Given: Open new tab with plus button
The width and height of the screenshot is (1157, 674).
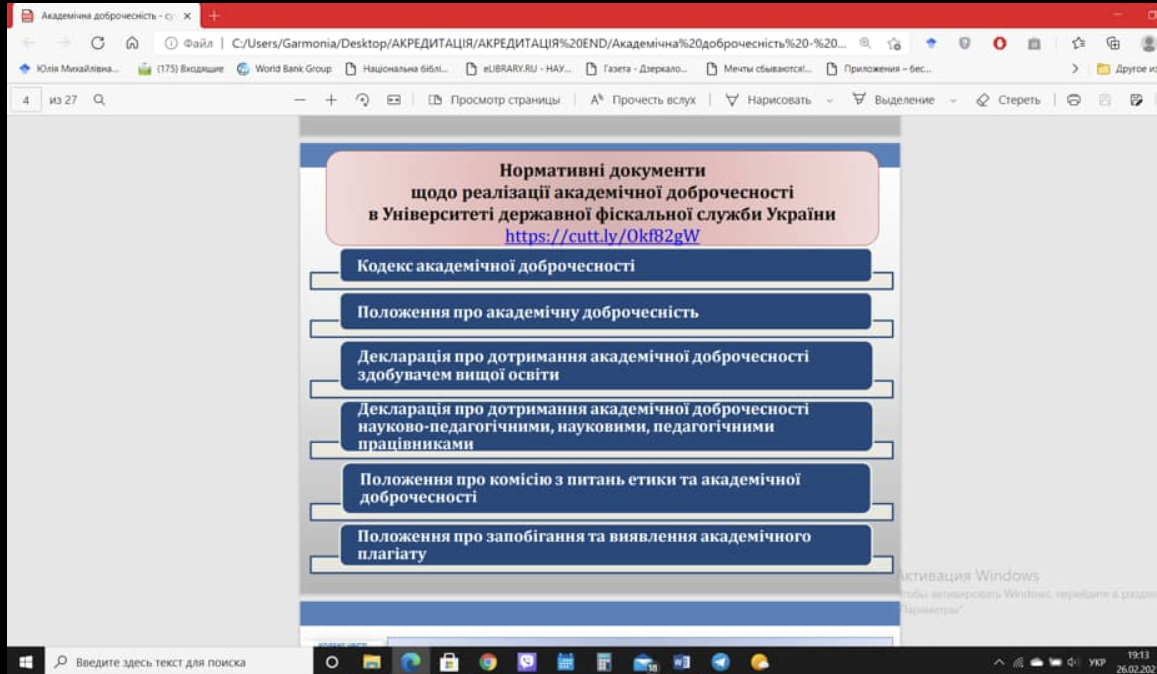Looking at the screenshot, I should (x=214, y=15).
